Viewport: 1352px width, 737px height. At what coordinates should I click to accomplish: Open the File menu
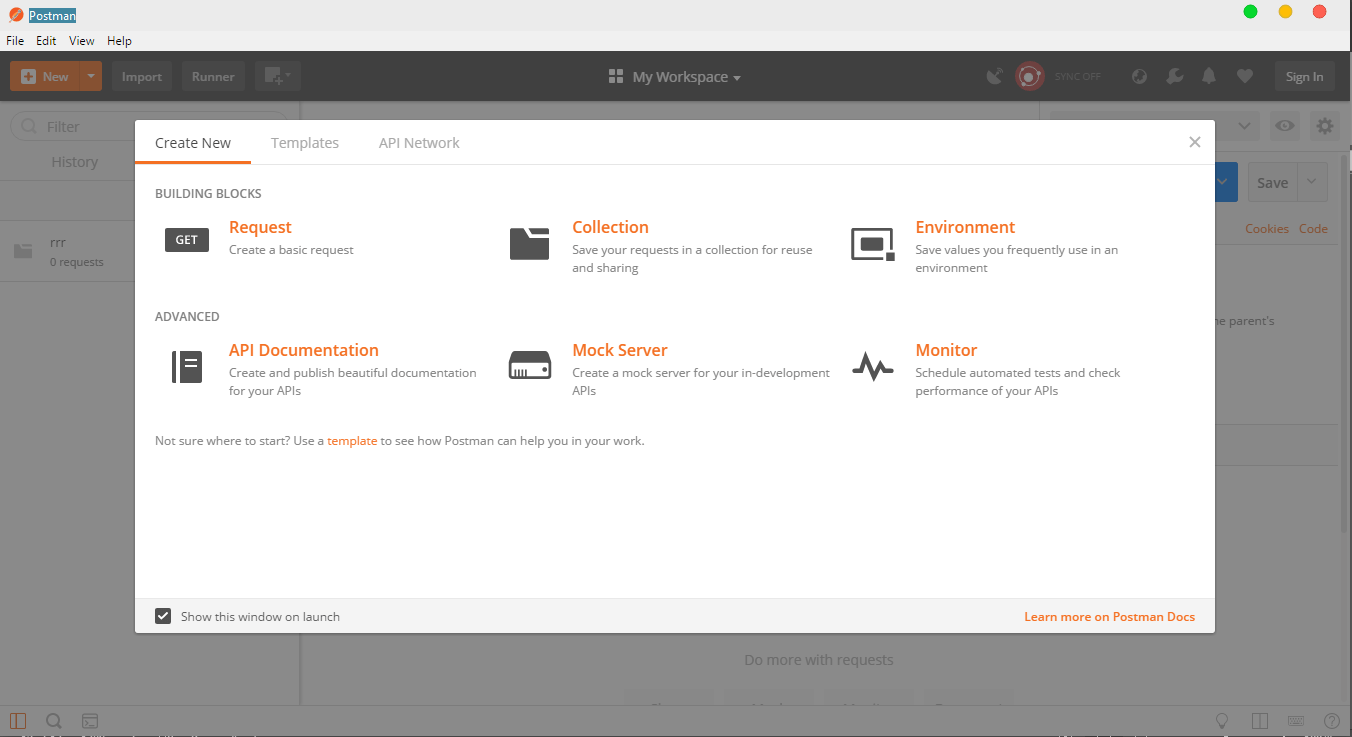[x=15, y=41]
